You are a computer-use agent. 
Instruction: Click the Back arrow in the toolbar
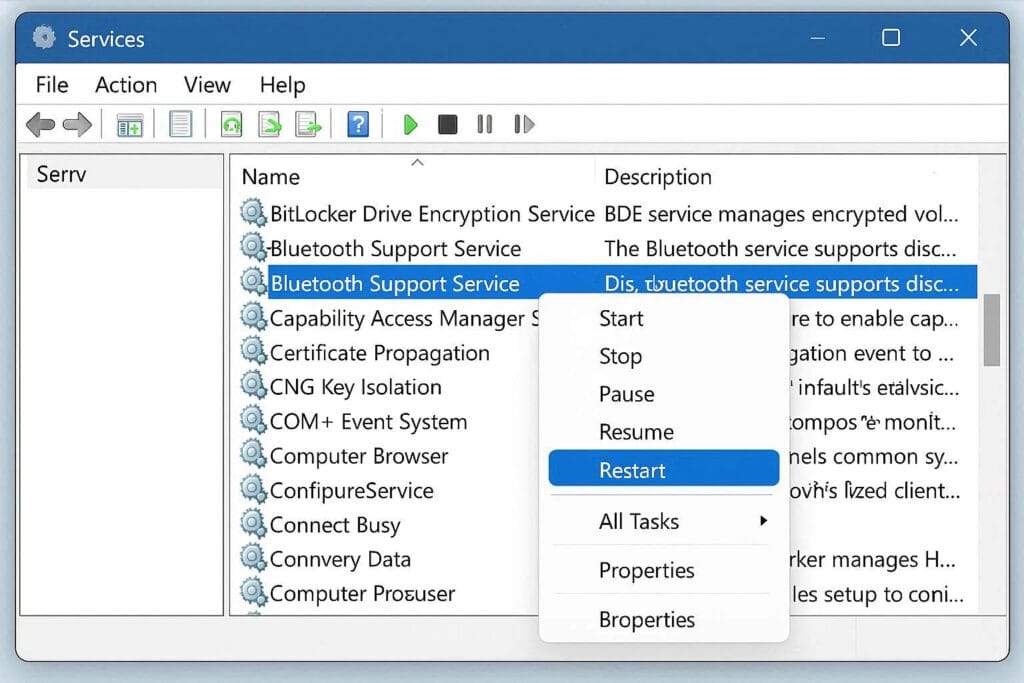(40, 125)
